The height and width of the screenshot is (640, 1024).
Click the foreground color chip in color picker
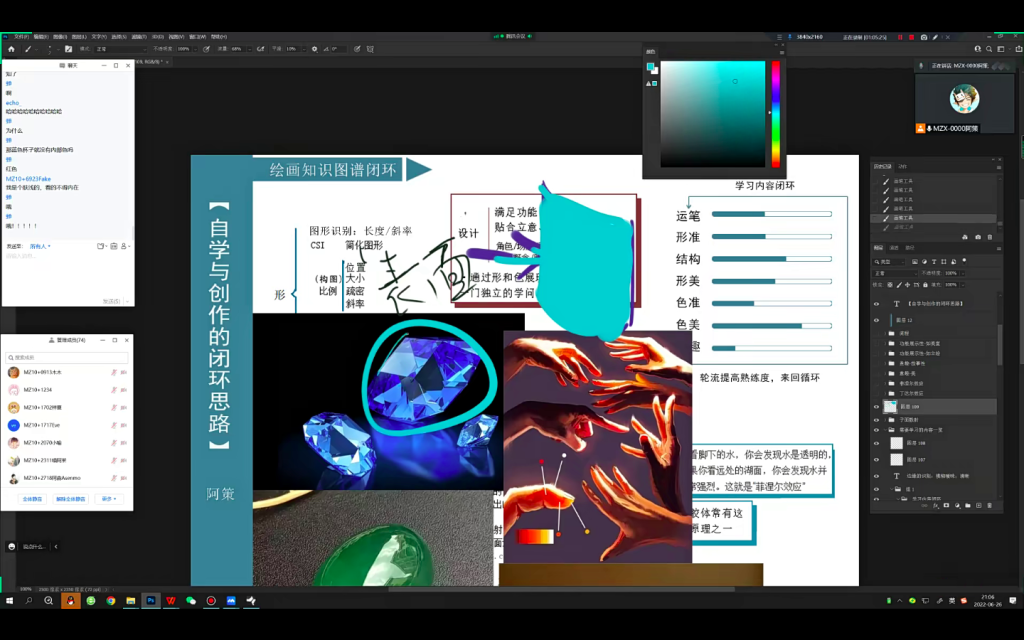point(650,68)
